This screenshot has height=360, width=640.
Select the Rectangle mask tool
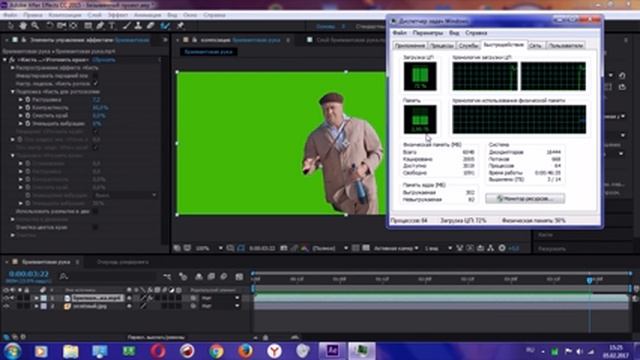coord(88,26)
